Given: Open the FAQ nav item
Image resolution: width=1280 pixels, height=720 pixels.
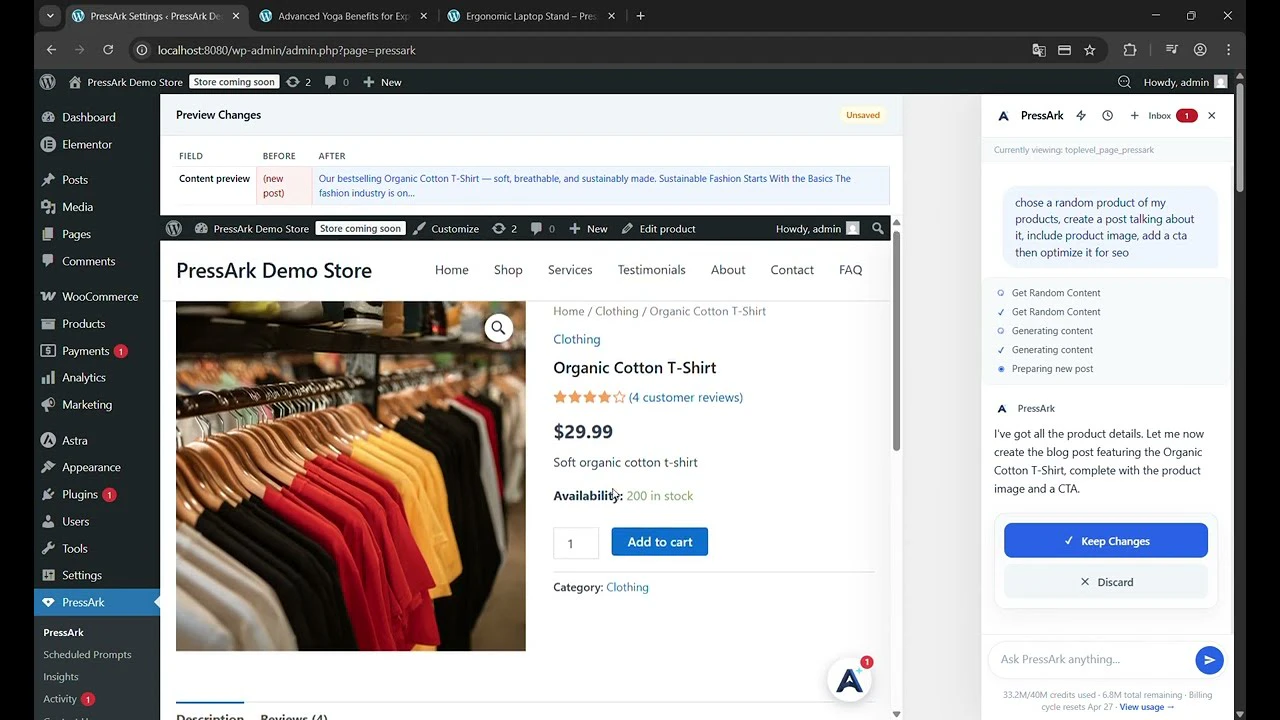Looking at the screenshot, I should click(x=851, y=270).
